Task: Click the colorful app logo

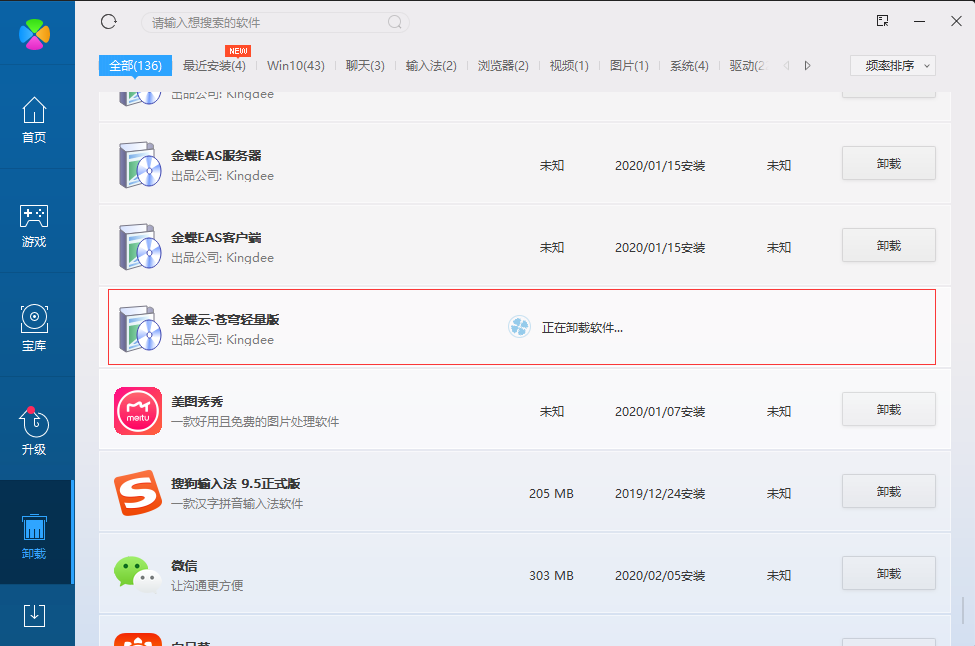Action: tap(34, 34)
